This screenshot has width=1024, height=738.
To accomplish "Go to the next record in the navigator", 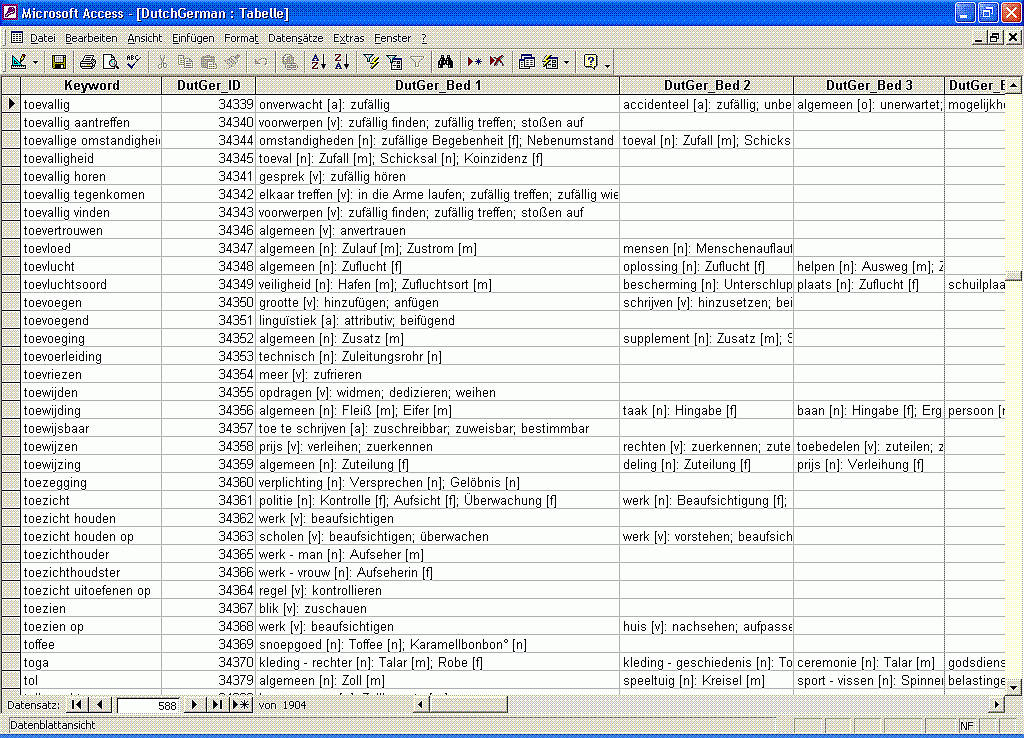I will tap(194, 705).
